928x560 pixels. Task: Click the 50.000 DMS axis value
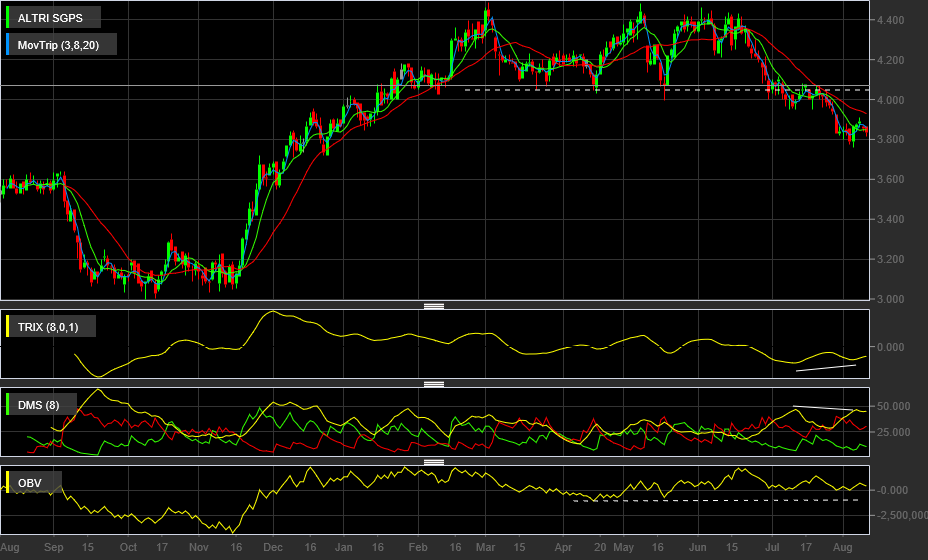[x=893, y=406]
